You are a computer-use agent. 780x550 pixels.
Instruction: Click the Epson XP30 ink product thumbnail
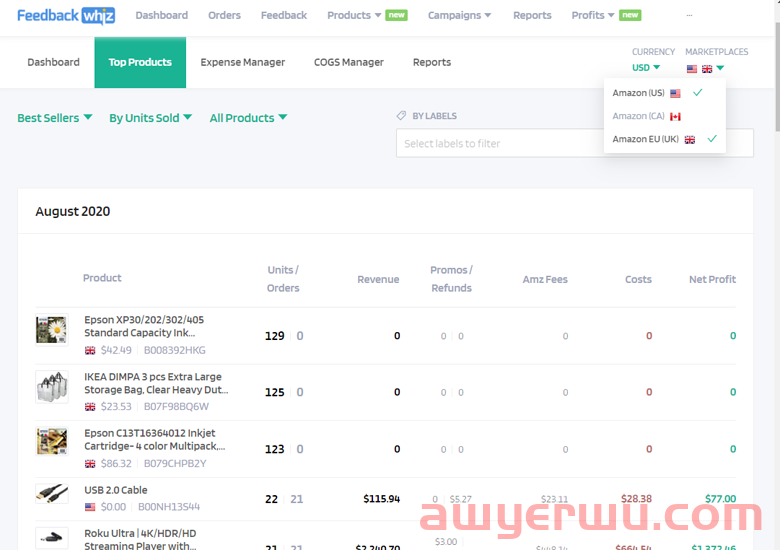[x=52, y=331]
